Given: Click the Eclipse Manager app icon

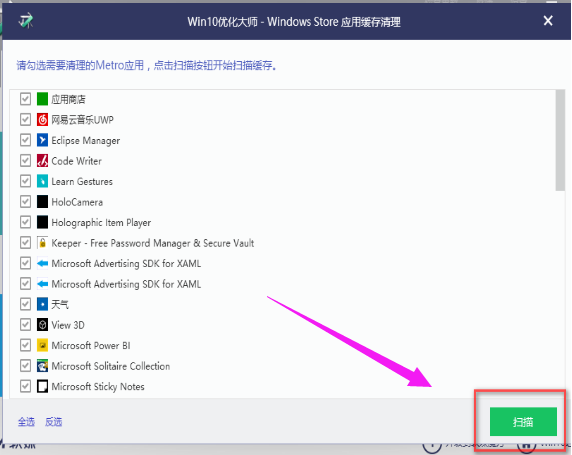Looking at the screenshot, I should point(42,140).
